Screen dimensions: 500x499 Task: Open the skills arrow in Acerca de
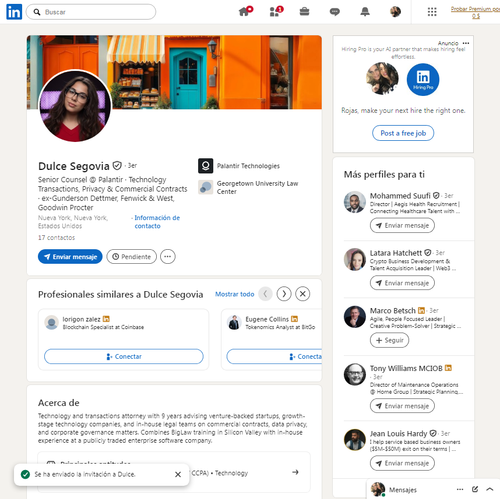point(295,472)
